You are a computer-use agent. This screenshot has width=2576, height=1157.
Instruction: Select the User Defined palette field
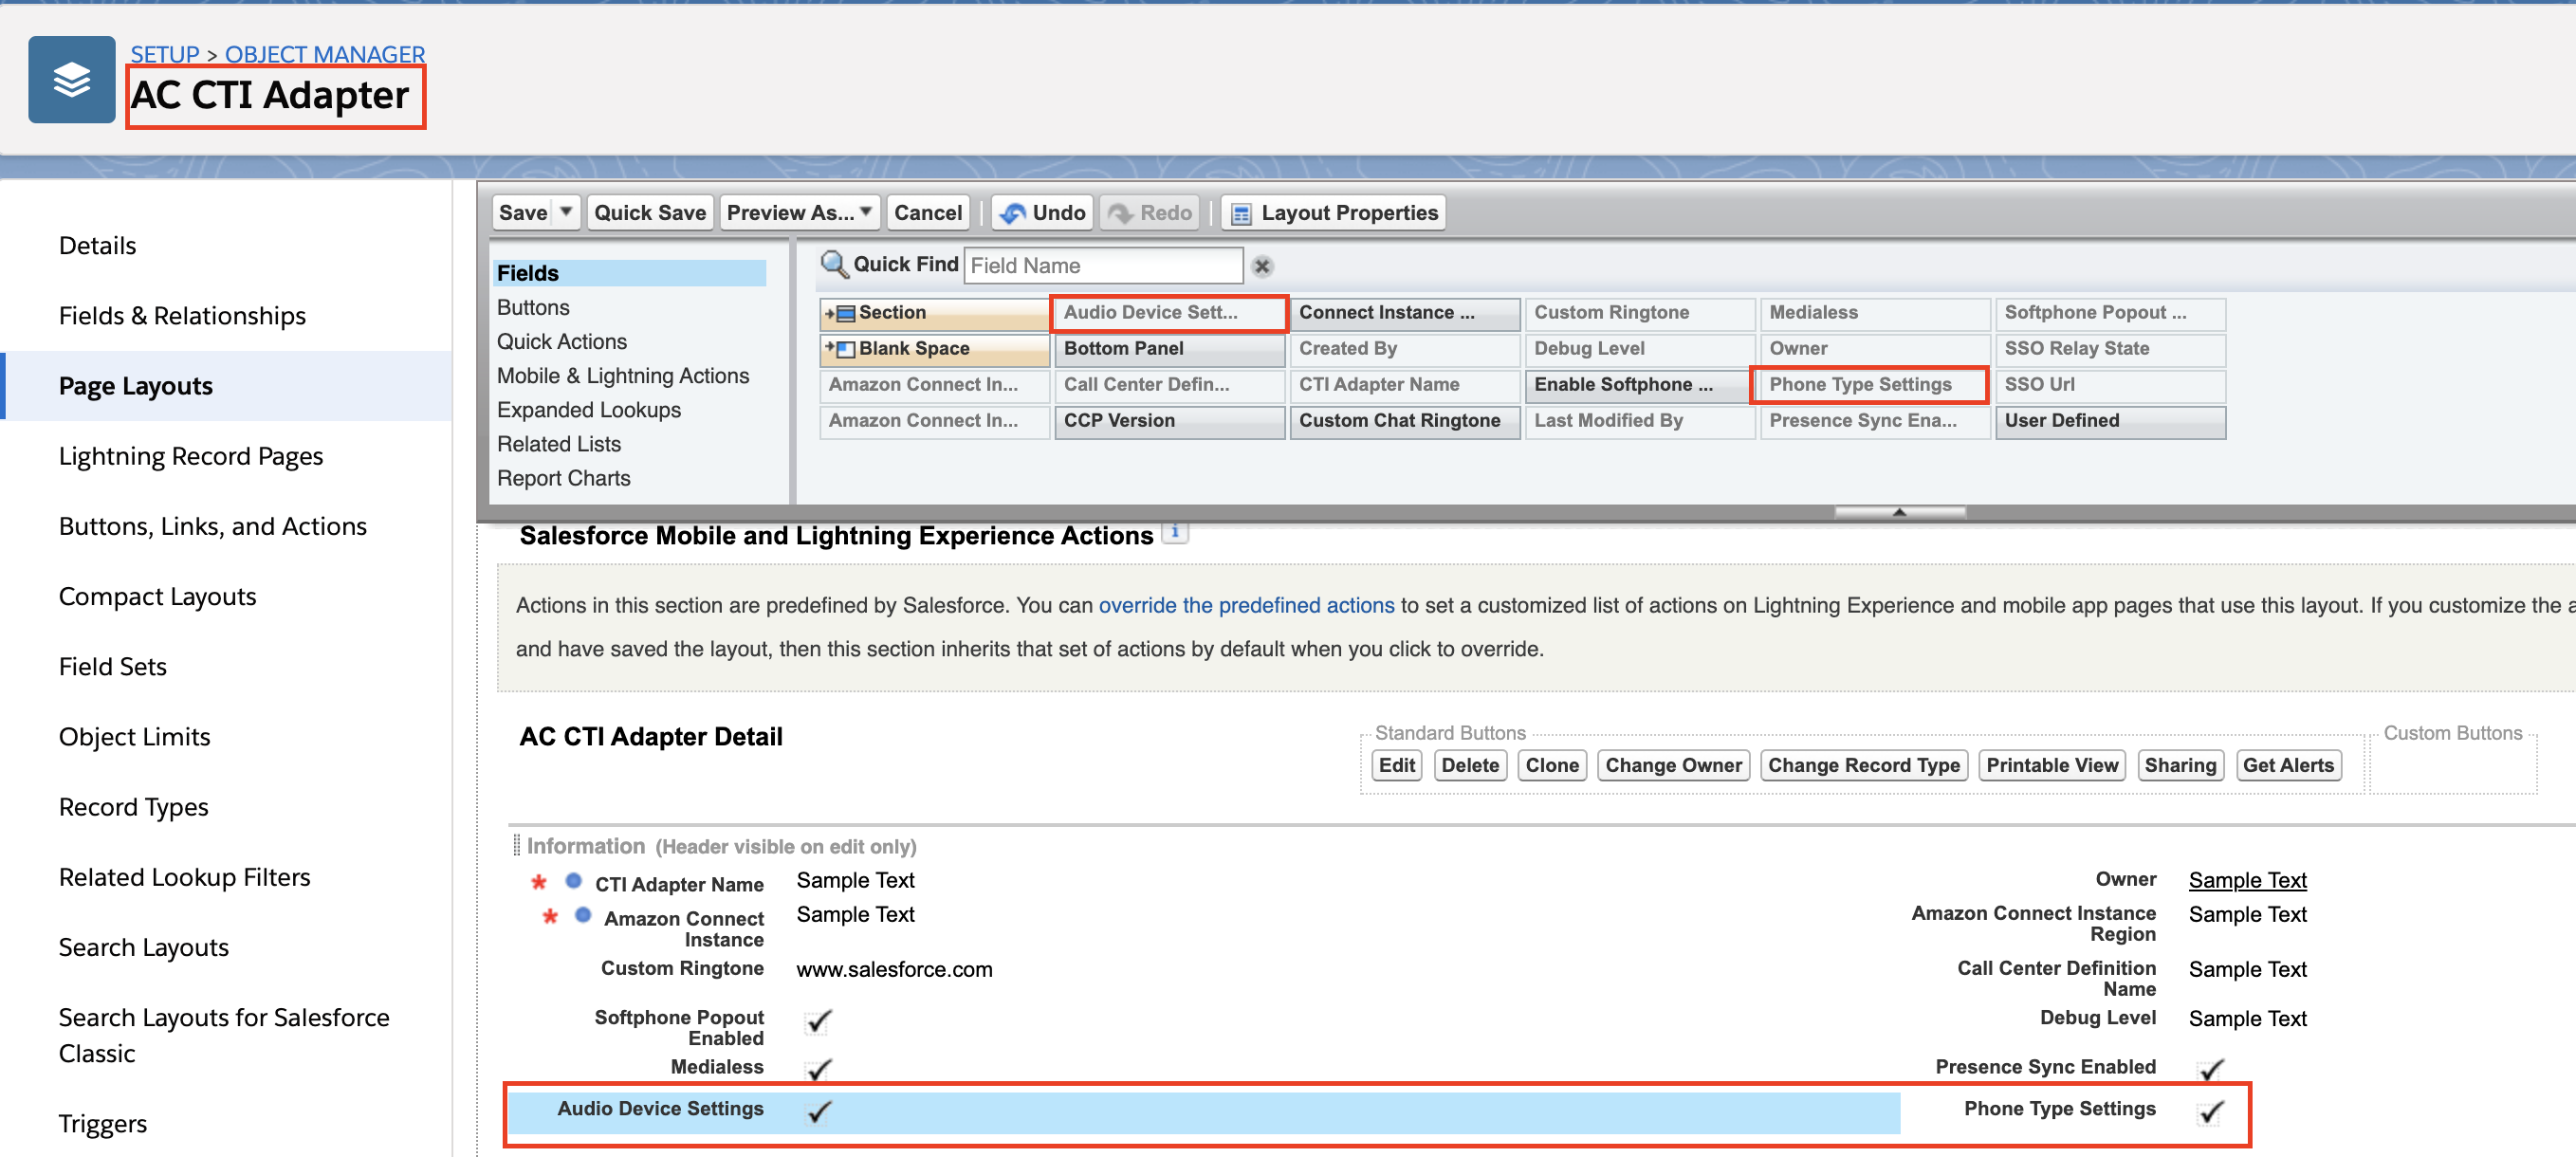pyautogui.click(x=2110, y=421)
